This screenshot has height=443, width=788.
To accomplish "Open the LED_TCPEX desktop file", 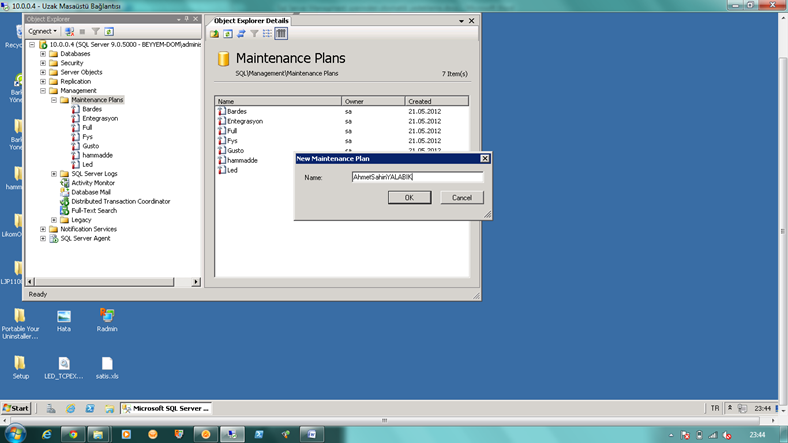I will click(64, 368).
